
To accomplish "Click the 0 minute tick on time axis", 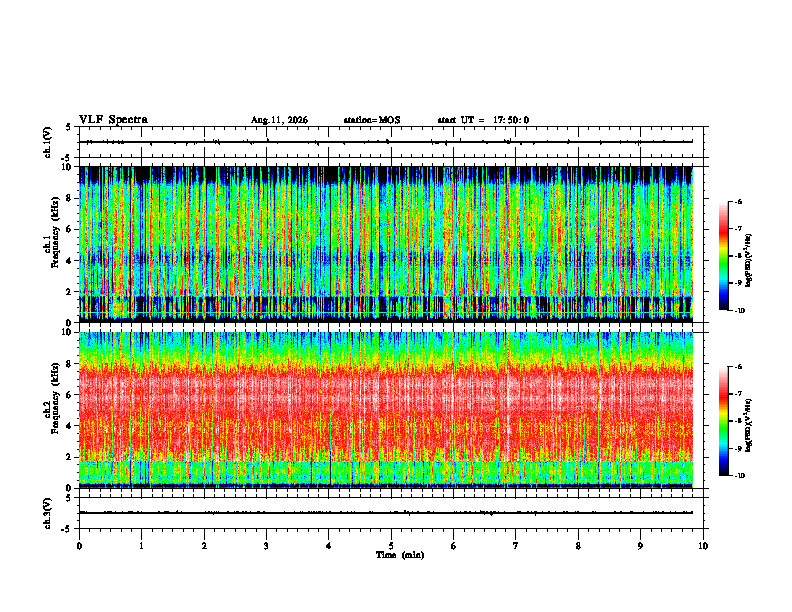I will coord(79,546).
